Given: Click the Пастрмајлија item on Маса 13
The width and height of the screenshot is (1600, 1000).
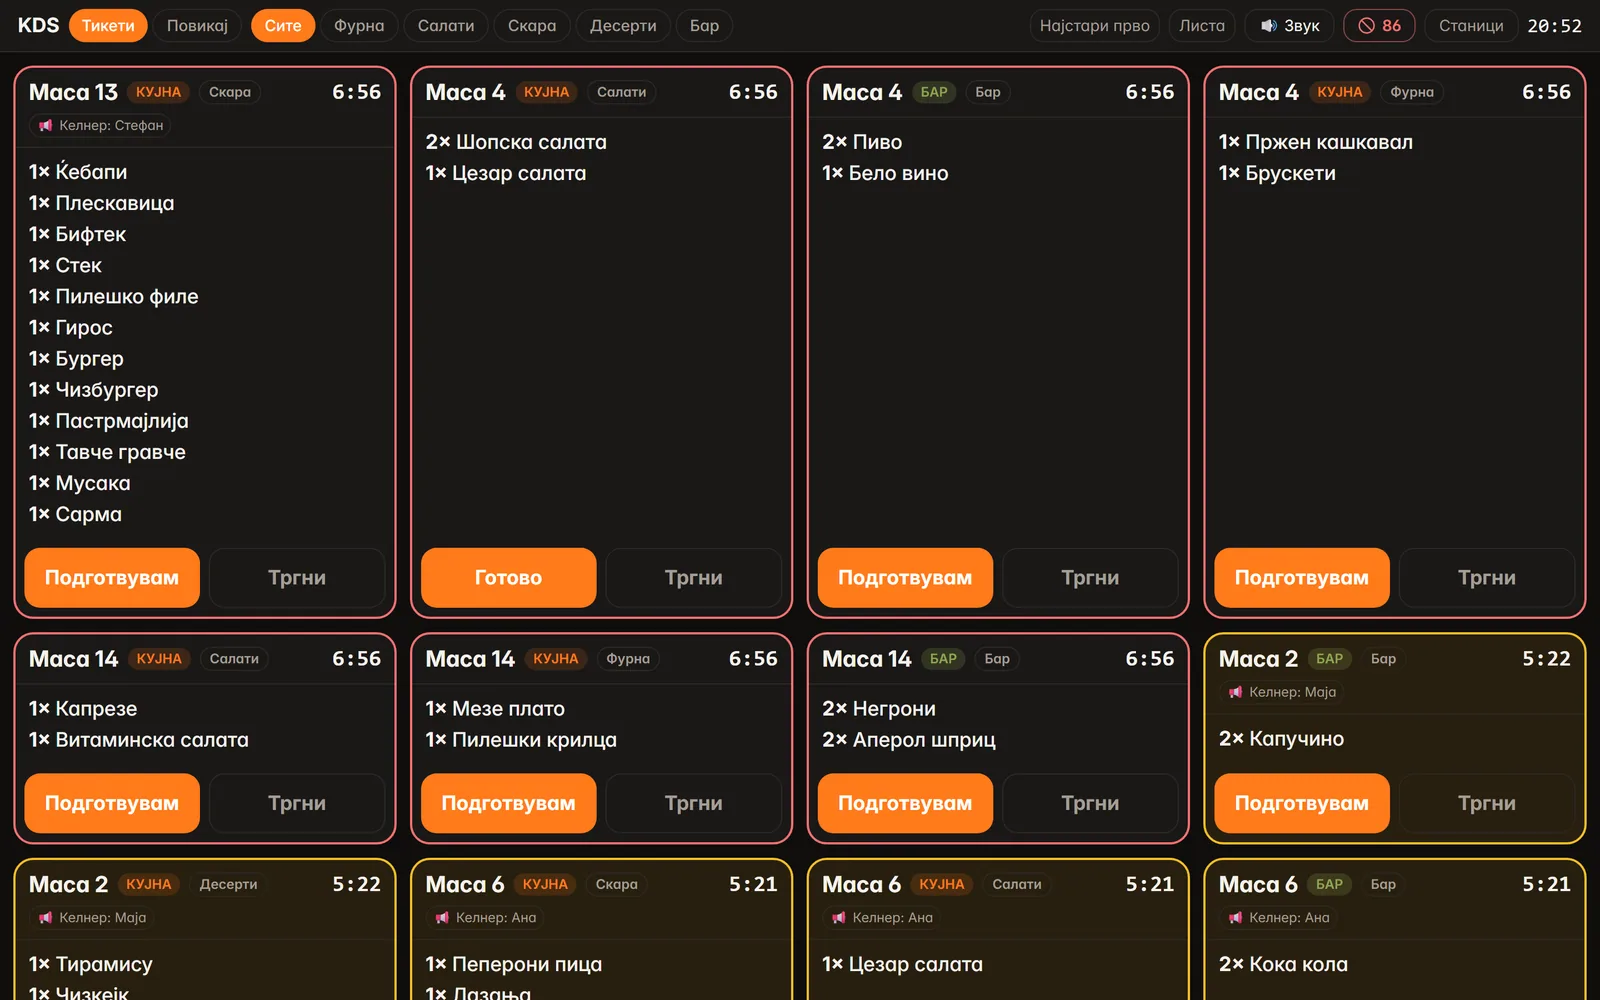Looking at the screenshot, I should click(x=109, y=421).
